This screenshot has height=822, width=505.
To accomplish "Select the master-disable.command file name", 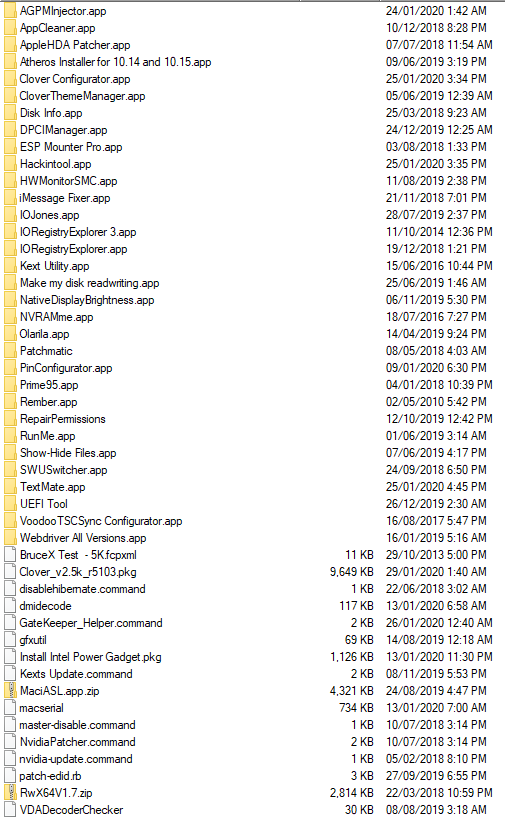I will (x=77, y=725).
